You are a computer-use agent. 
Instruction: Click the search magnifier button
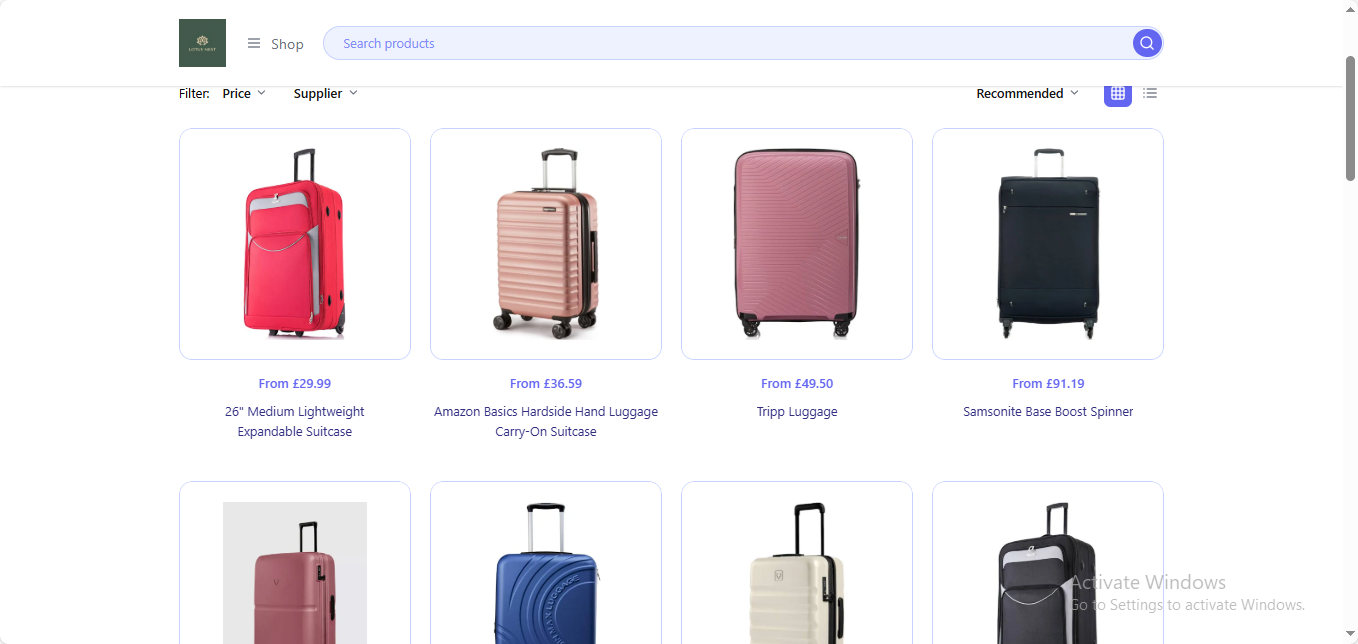1146,43
